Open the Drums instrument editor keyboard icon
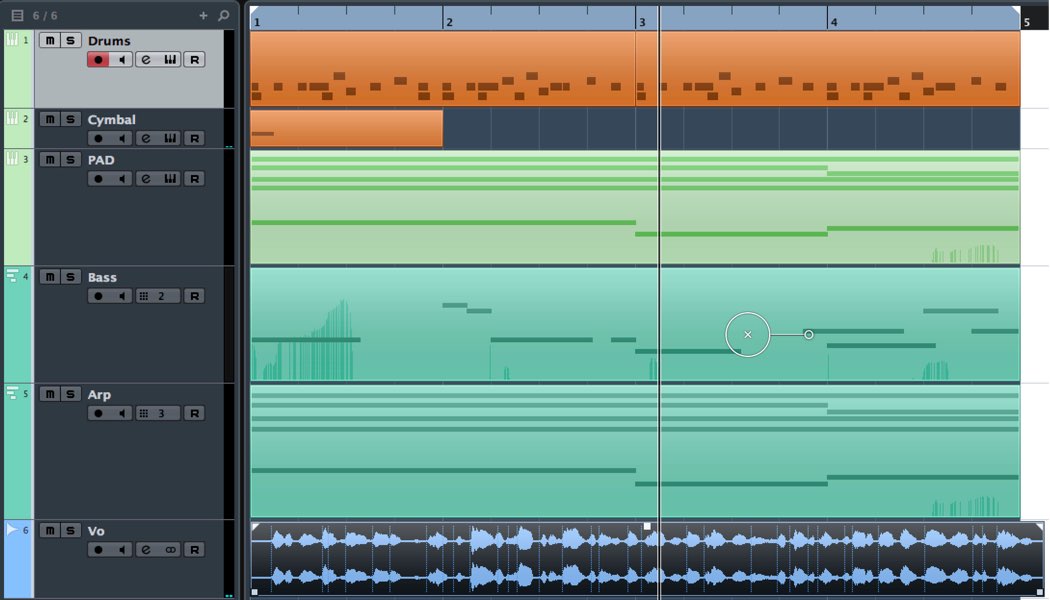This screenshot has width=1050, height=600. 170,60
